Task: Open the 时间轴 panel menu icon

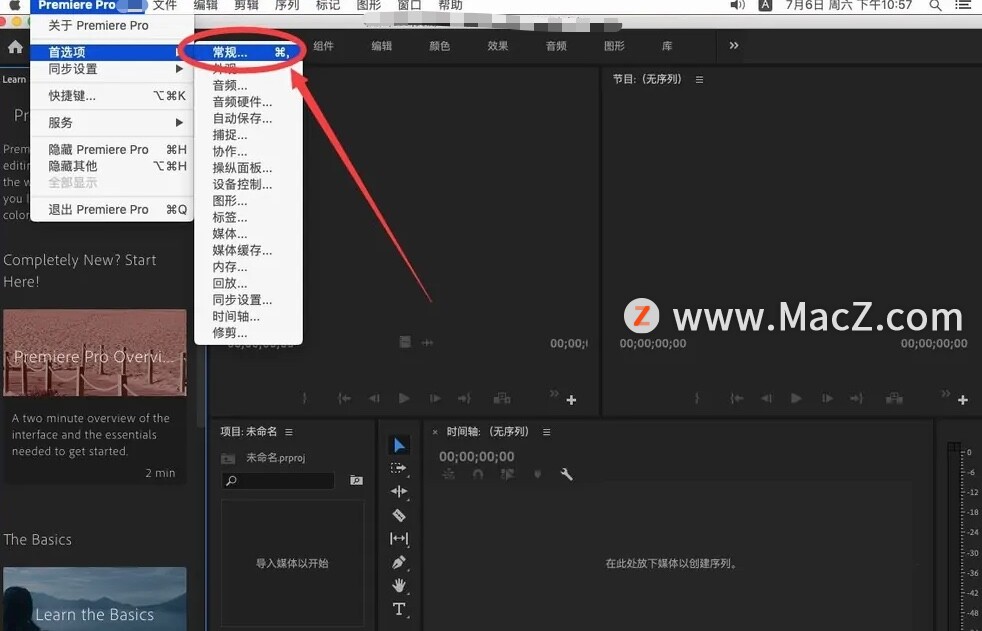Action: point(547,432)
